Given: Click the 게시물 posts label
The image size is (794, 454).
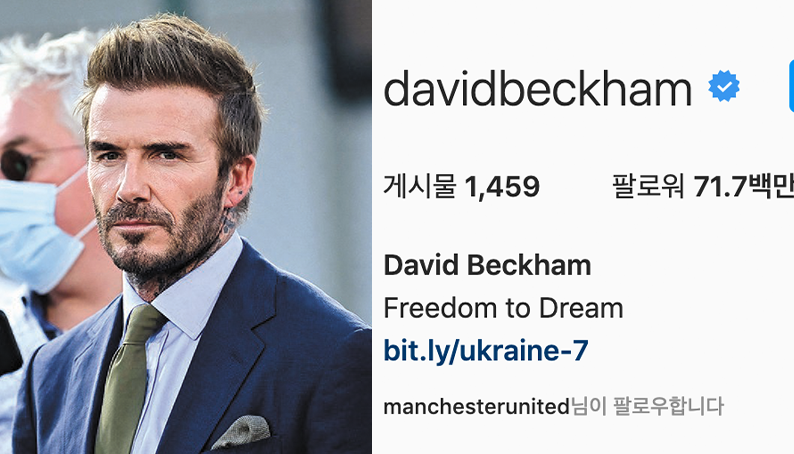Looking at the screenshot, I should point(420,186).
